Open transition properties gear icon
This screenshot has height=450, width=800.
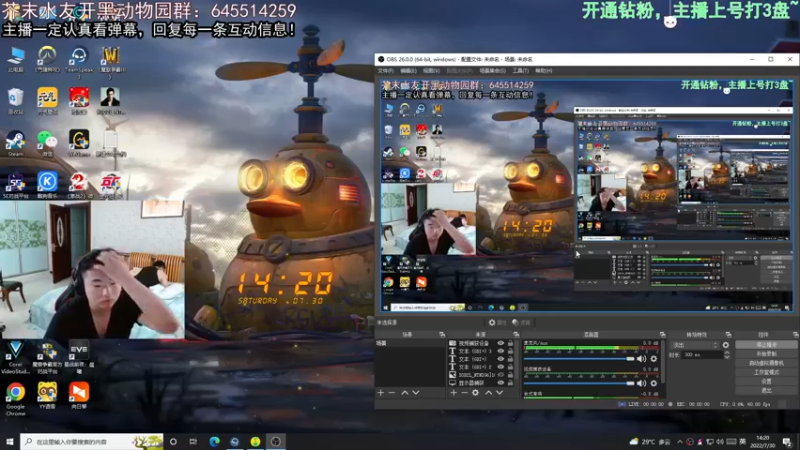[x=726, y=345]
